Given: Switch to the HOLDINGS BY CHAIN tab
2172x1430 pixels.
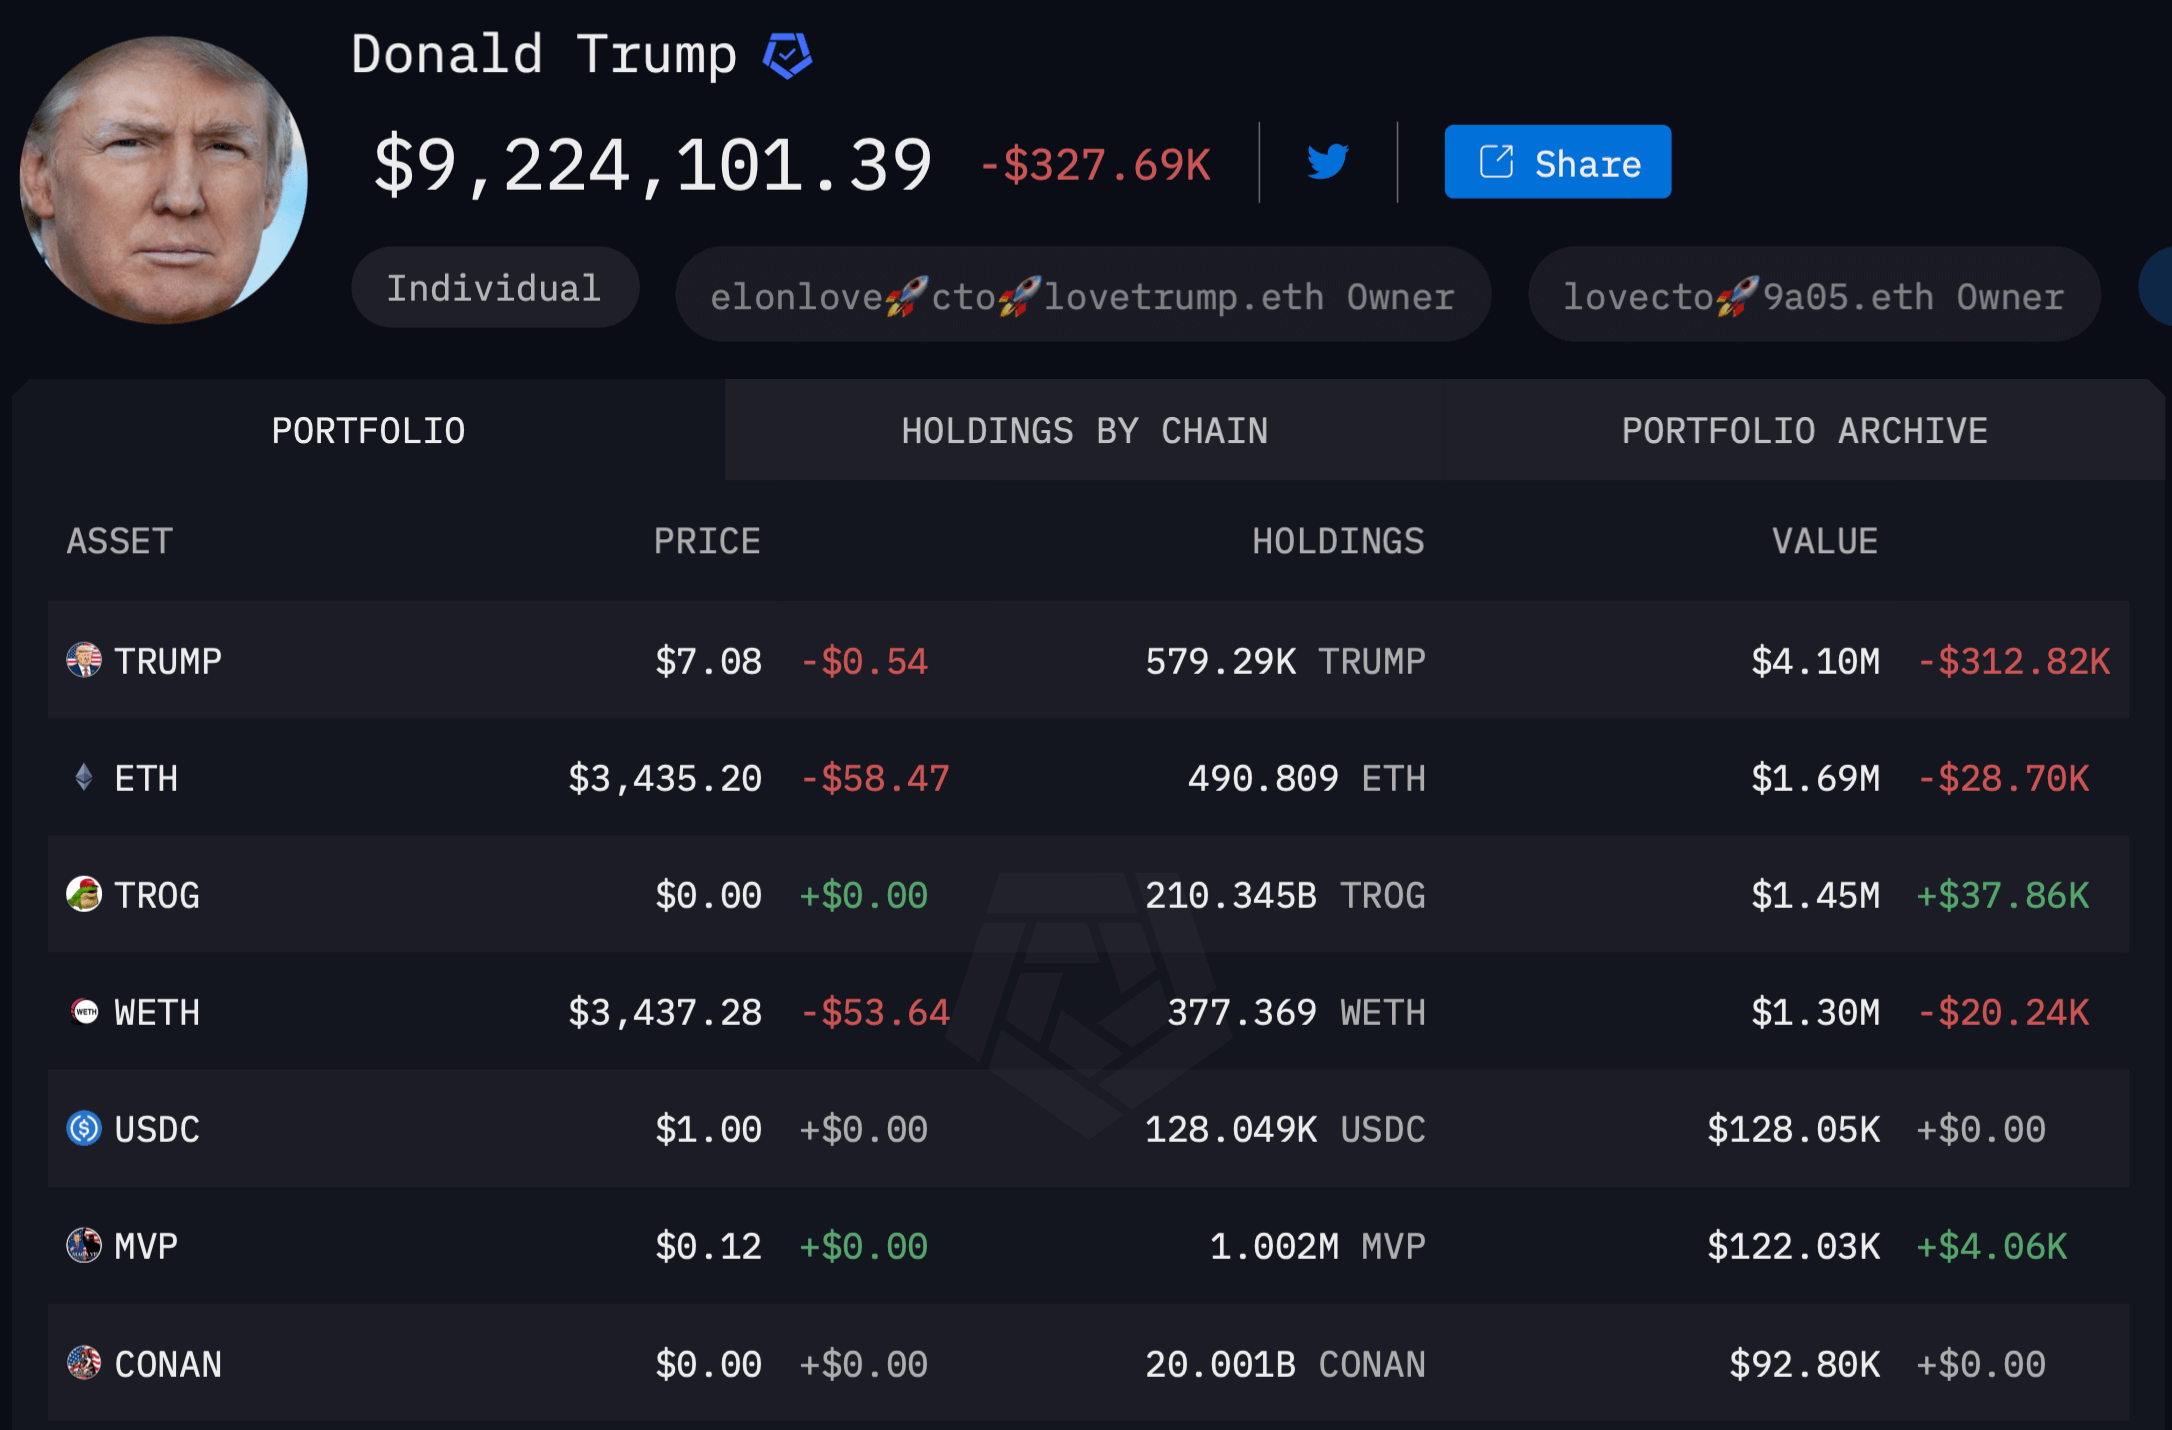Looking at the screenshot, I should click(x=1085, y=431).
